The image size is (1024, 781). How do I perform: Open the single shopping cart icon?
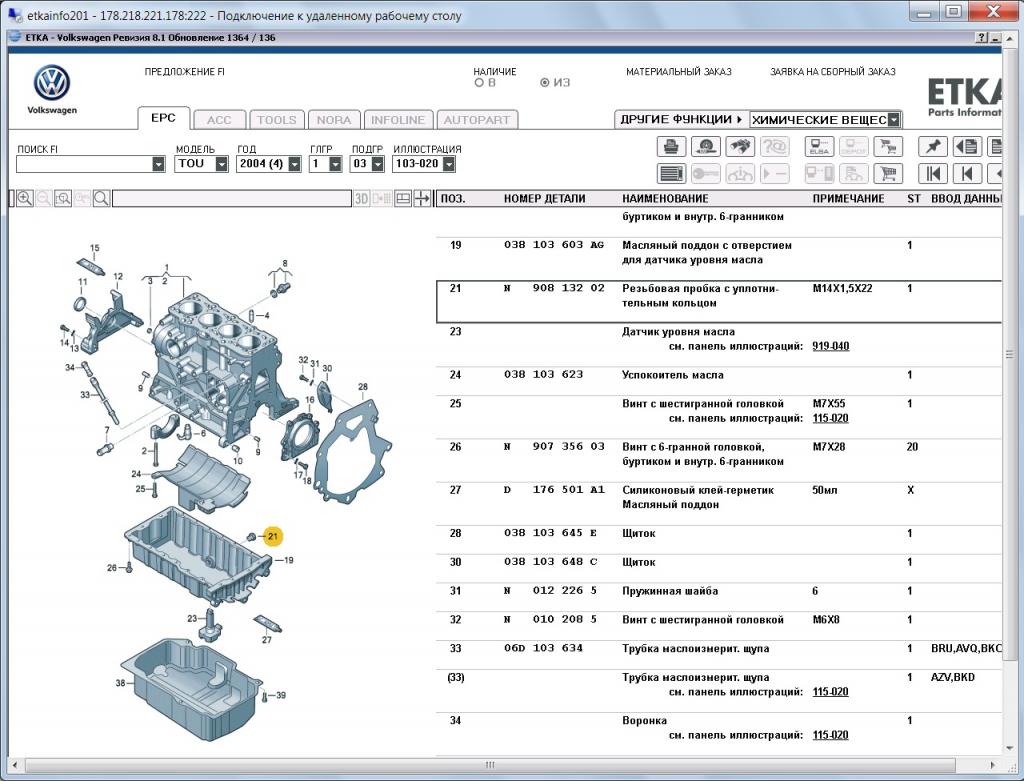(888, 174)
